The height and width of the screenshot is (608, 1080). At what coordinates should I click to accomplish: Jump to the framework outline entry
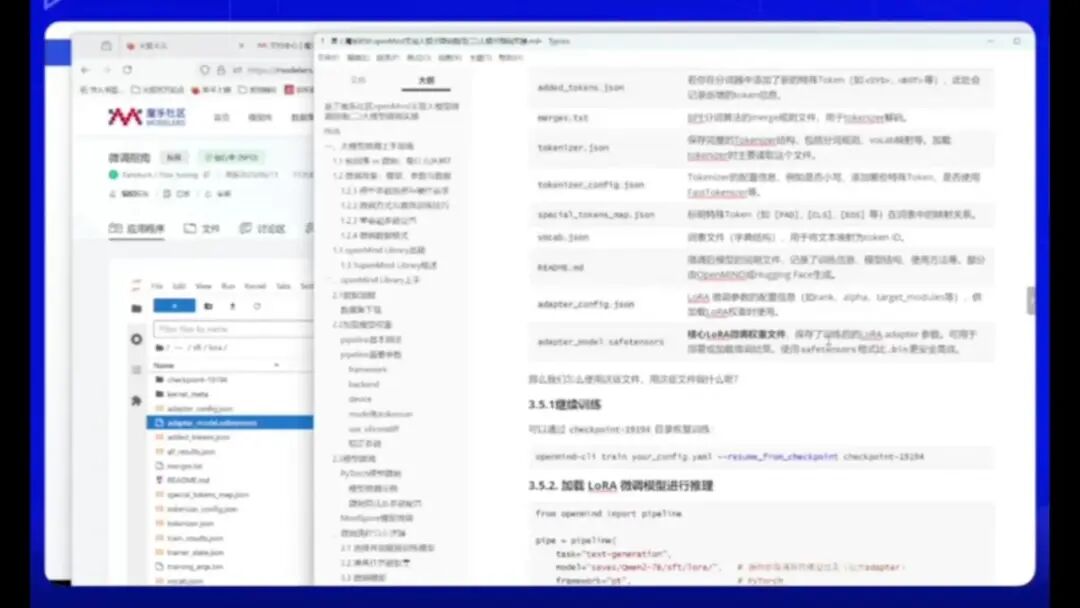click(368, 370)
